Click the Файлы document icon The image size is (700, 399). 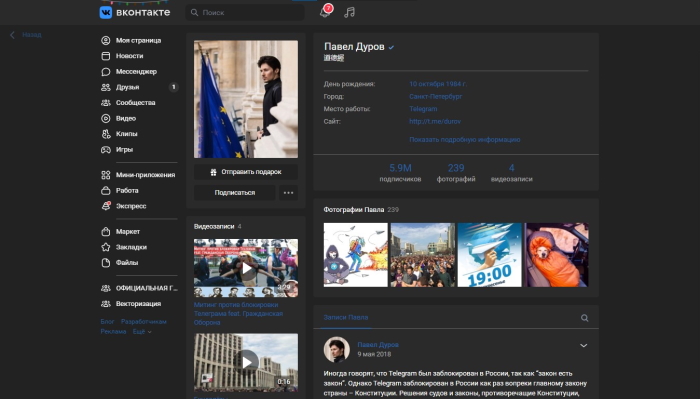click(x=106, y=262)
